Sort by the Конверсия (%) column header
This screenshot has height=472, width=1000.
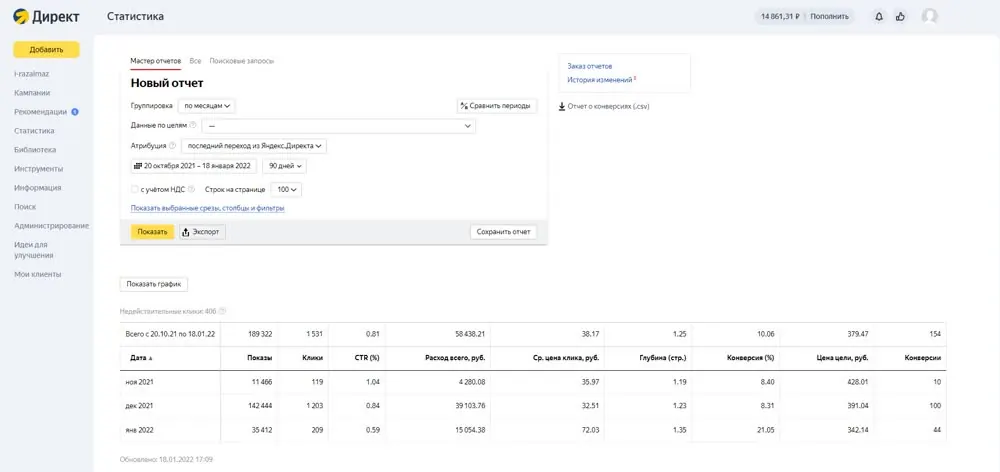(x=751, y=358)
